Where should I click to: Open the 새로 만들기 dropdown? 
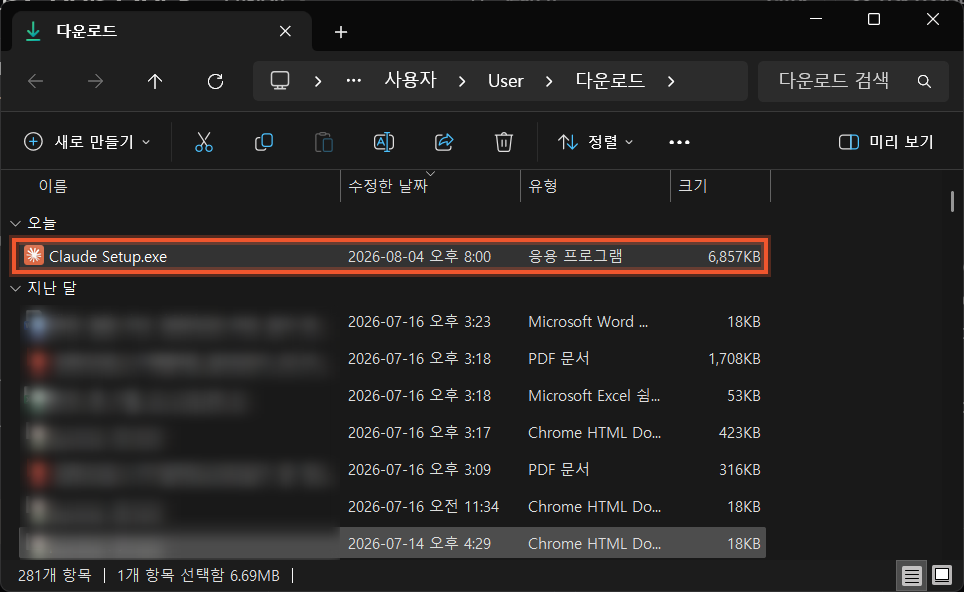tap(87, 142)
